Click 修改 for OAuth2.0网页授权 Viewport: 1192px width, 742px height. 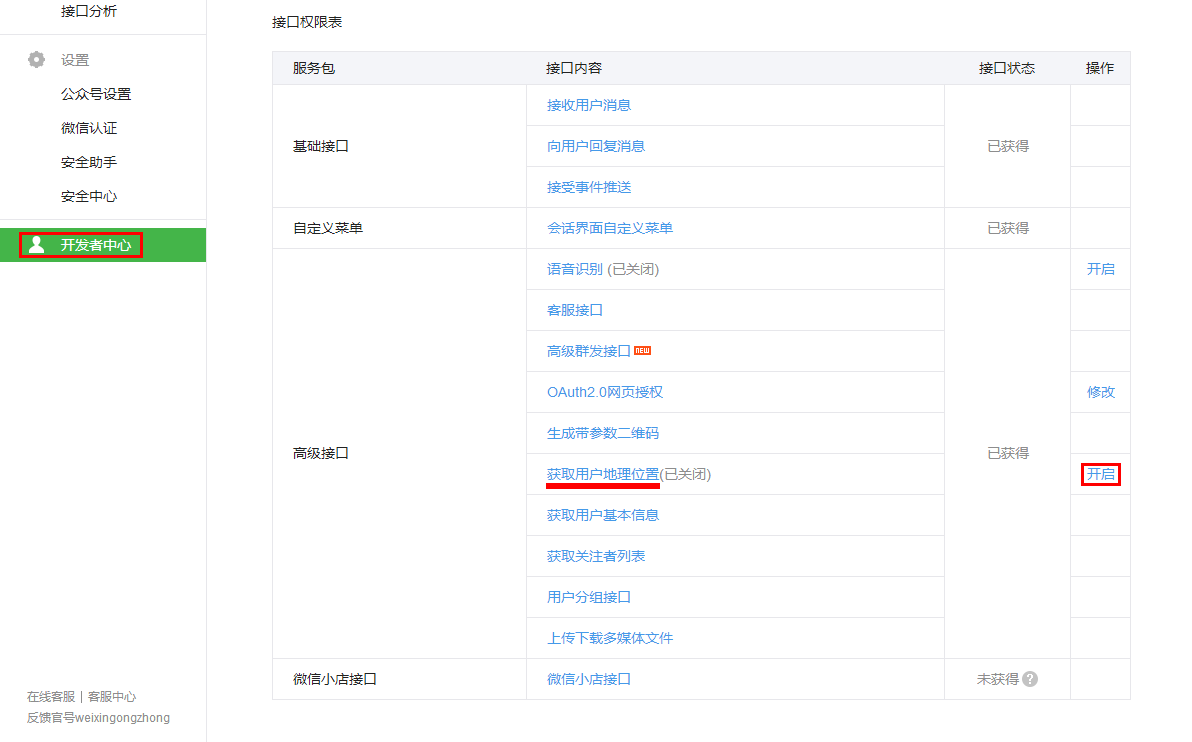coord(1100,392)
